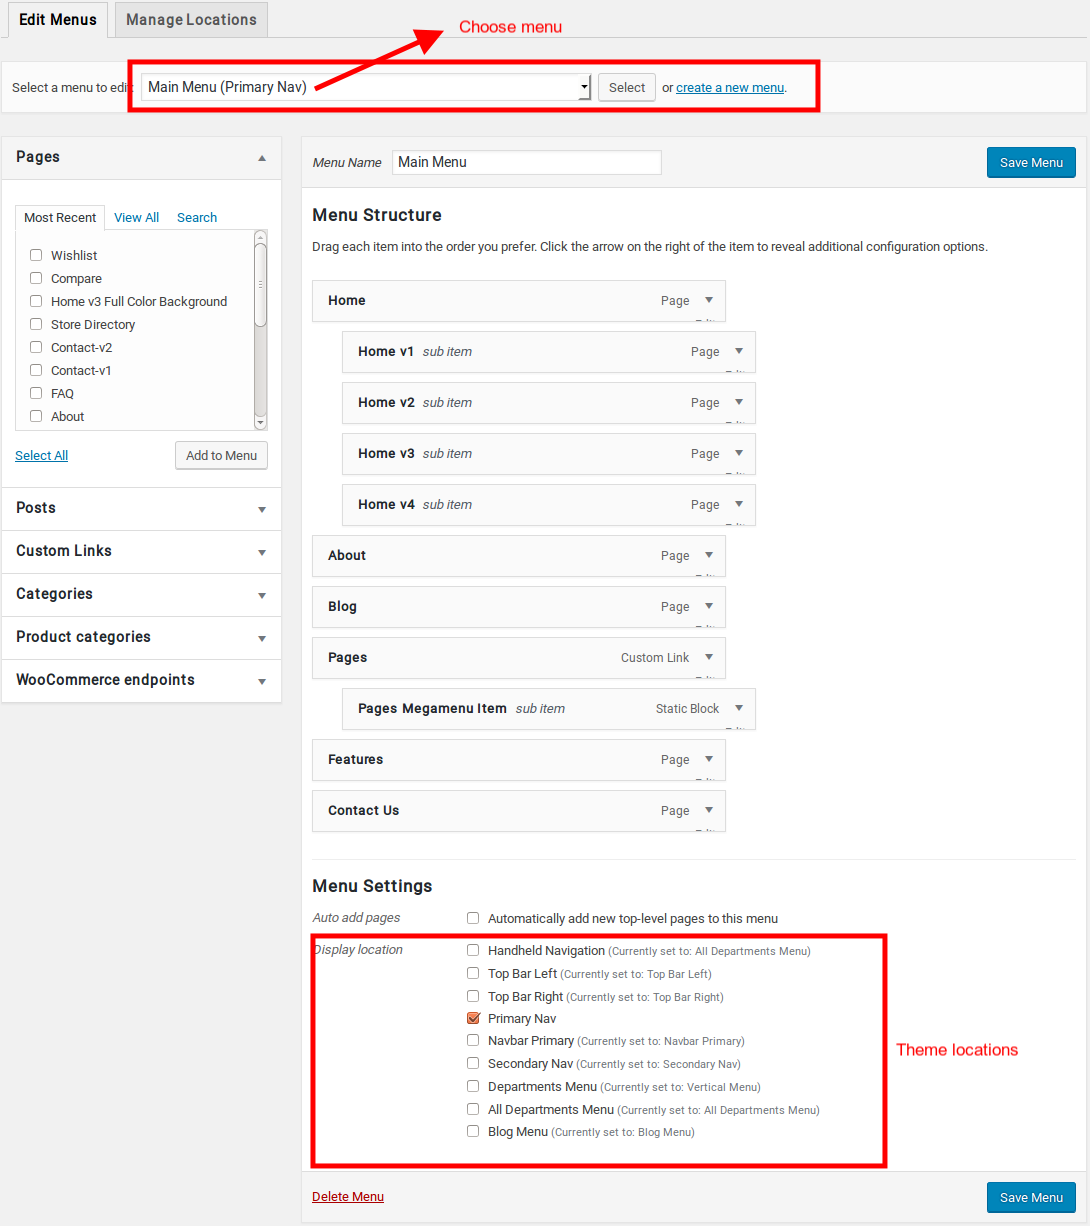The image size is (1090, 1226).
Task: Click the Delete Menu link
Action: pyautogui.click(x=348, y=1197)
